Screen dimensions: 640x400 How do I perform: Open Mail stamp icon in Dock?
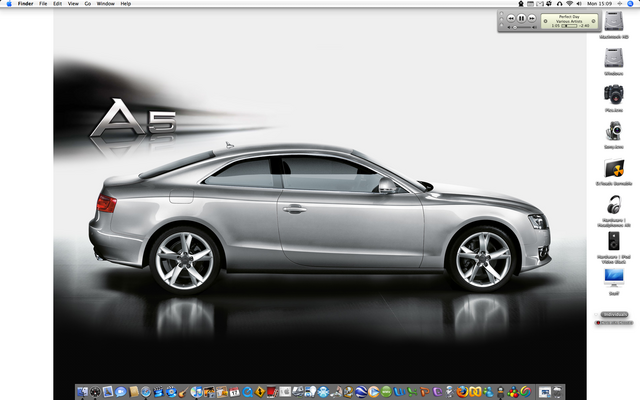click(x=108, y=392)
